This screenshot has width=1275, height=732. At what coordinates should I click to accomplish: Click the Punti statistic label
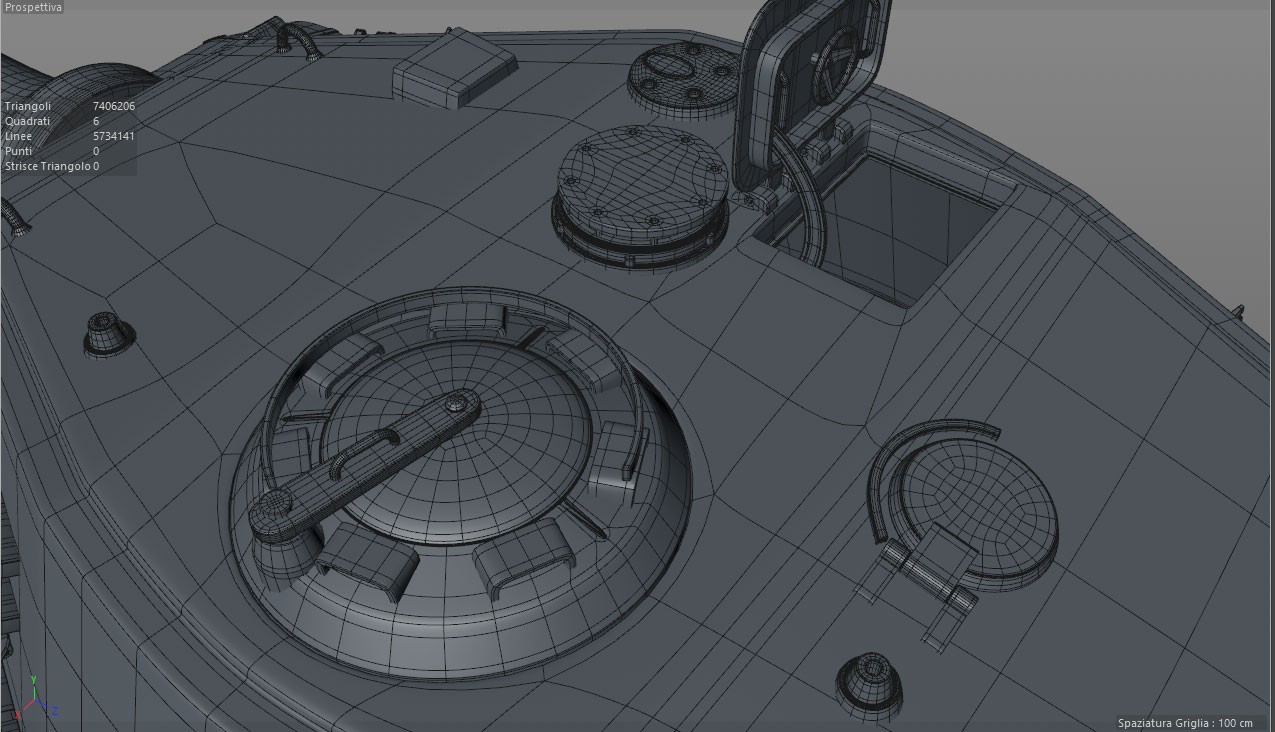click(18, 151)
